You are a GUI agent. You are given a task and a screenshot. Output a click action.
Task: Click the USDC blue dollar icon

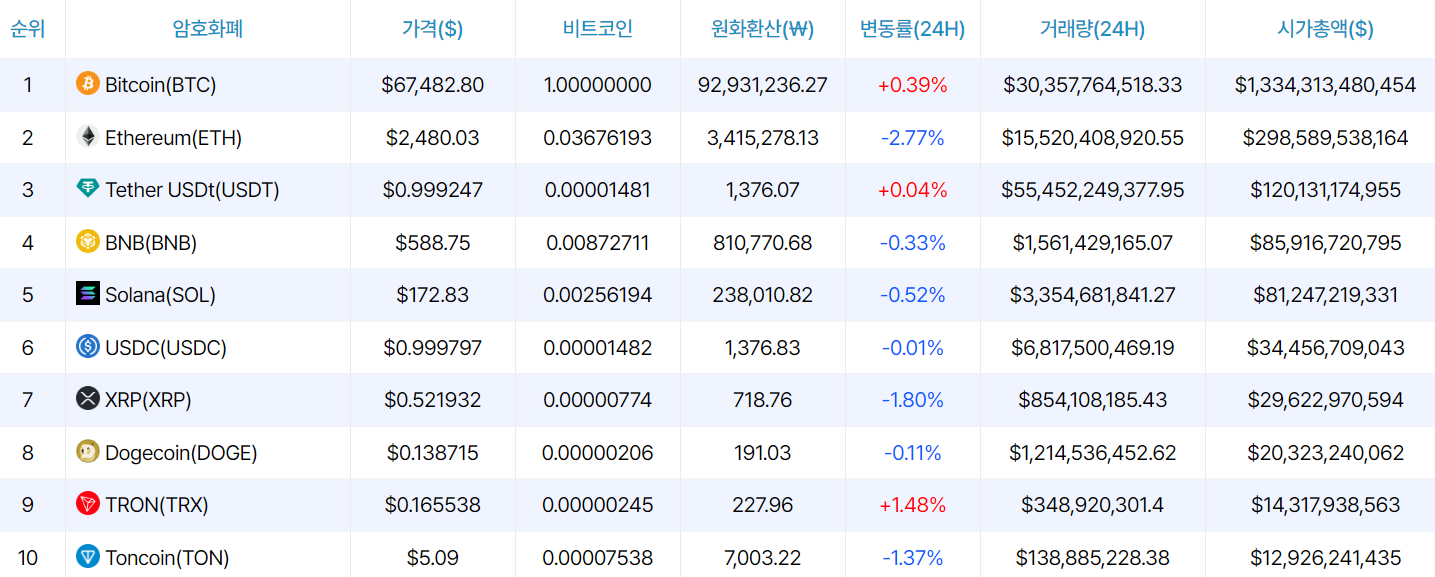tap(88, 347)
